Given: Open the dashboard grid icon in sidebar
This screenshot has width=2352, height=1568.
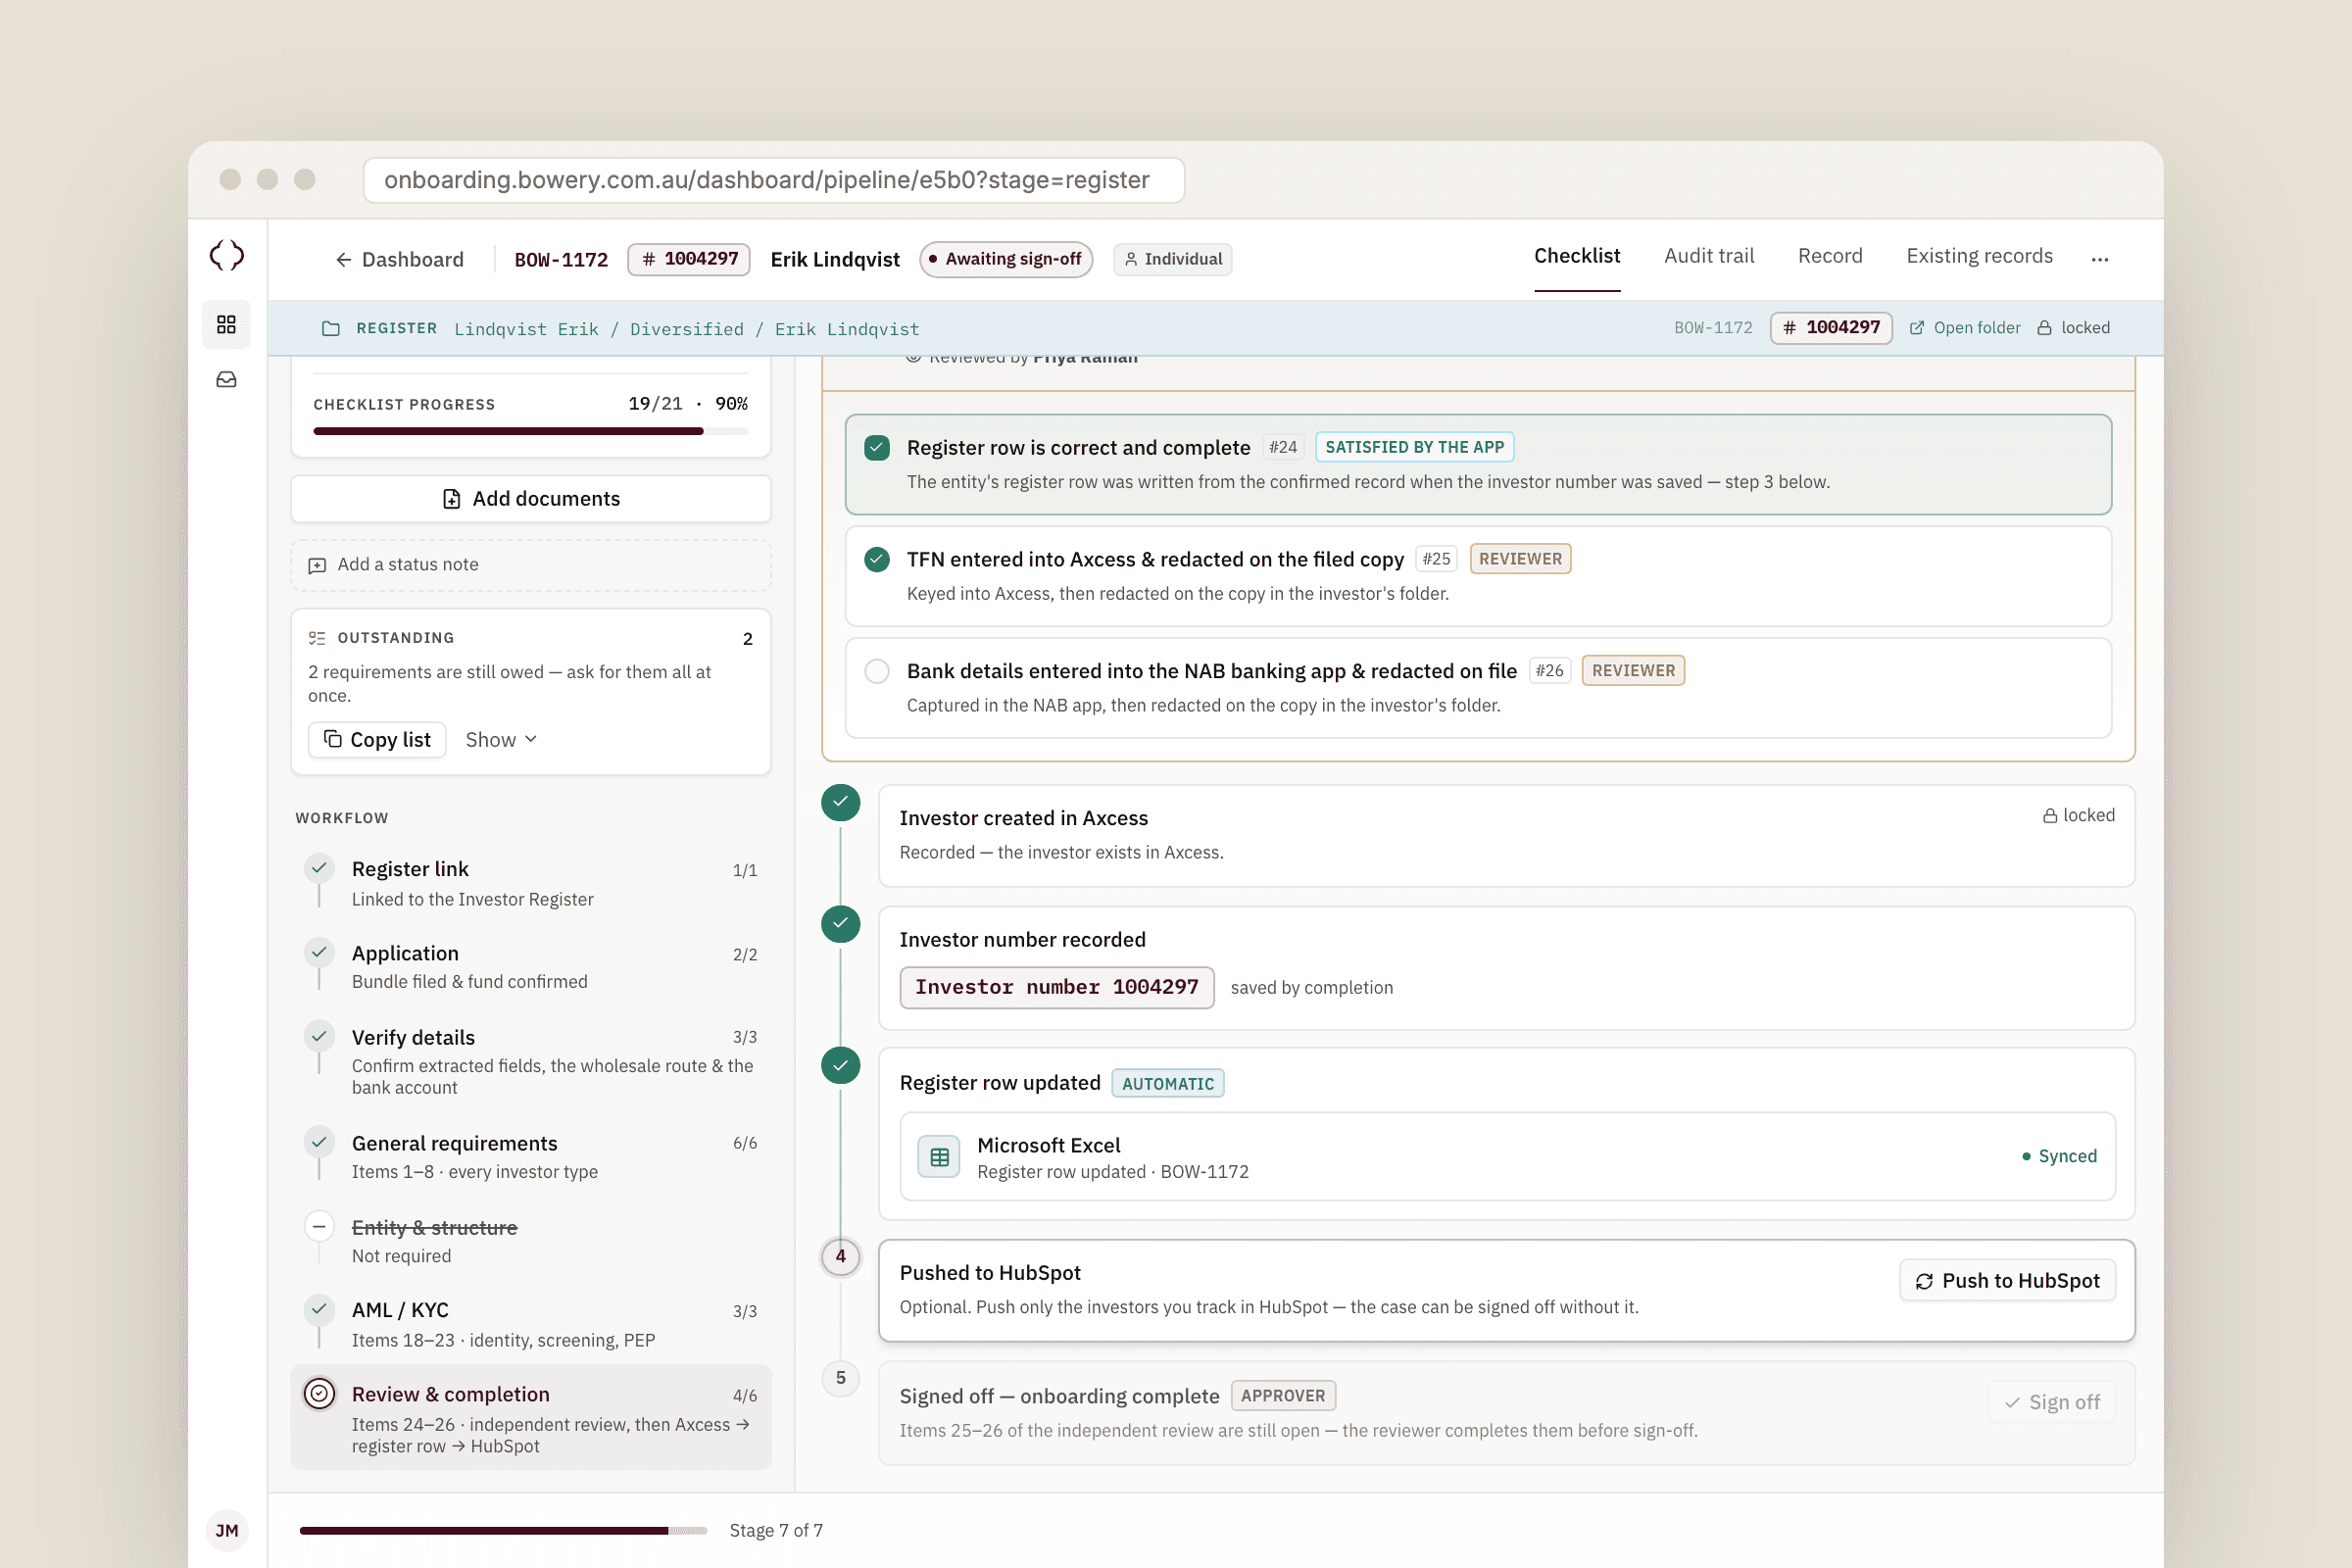Looking at the screenshot, I should pos(226,324).
